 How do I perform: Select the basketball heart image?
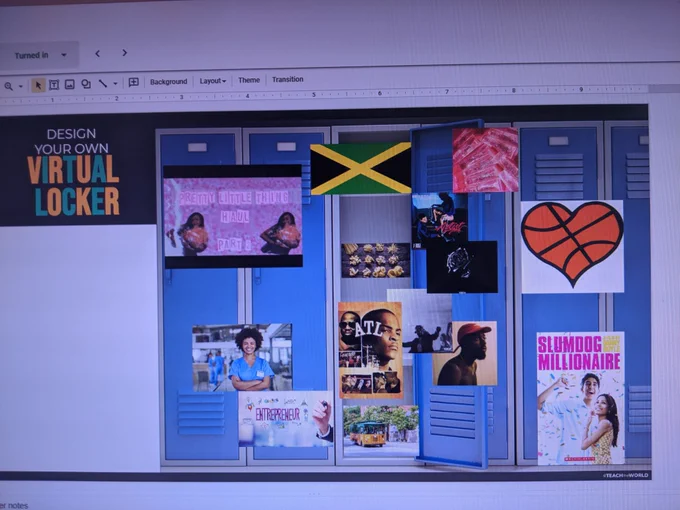572,246
